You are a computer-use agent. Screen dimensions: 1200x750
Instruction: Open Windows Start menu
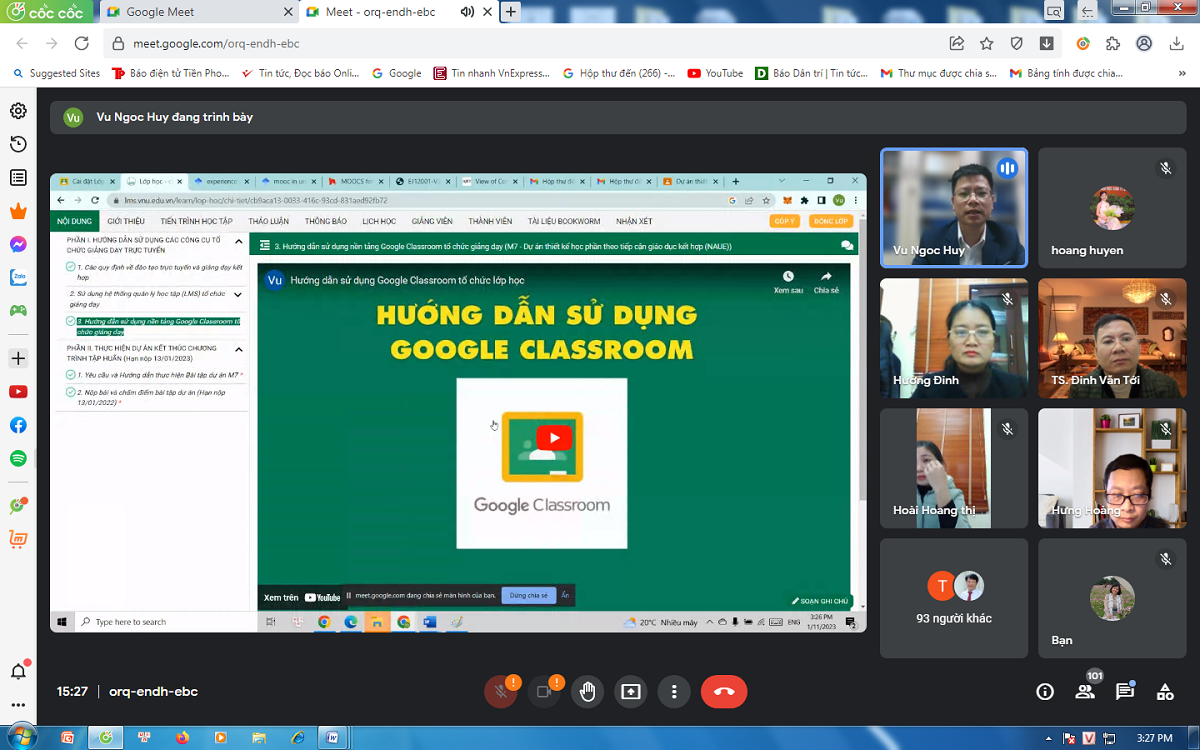point(20,738)
